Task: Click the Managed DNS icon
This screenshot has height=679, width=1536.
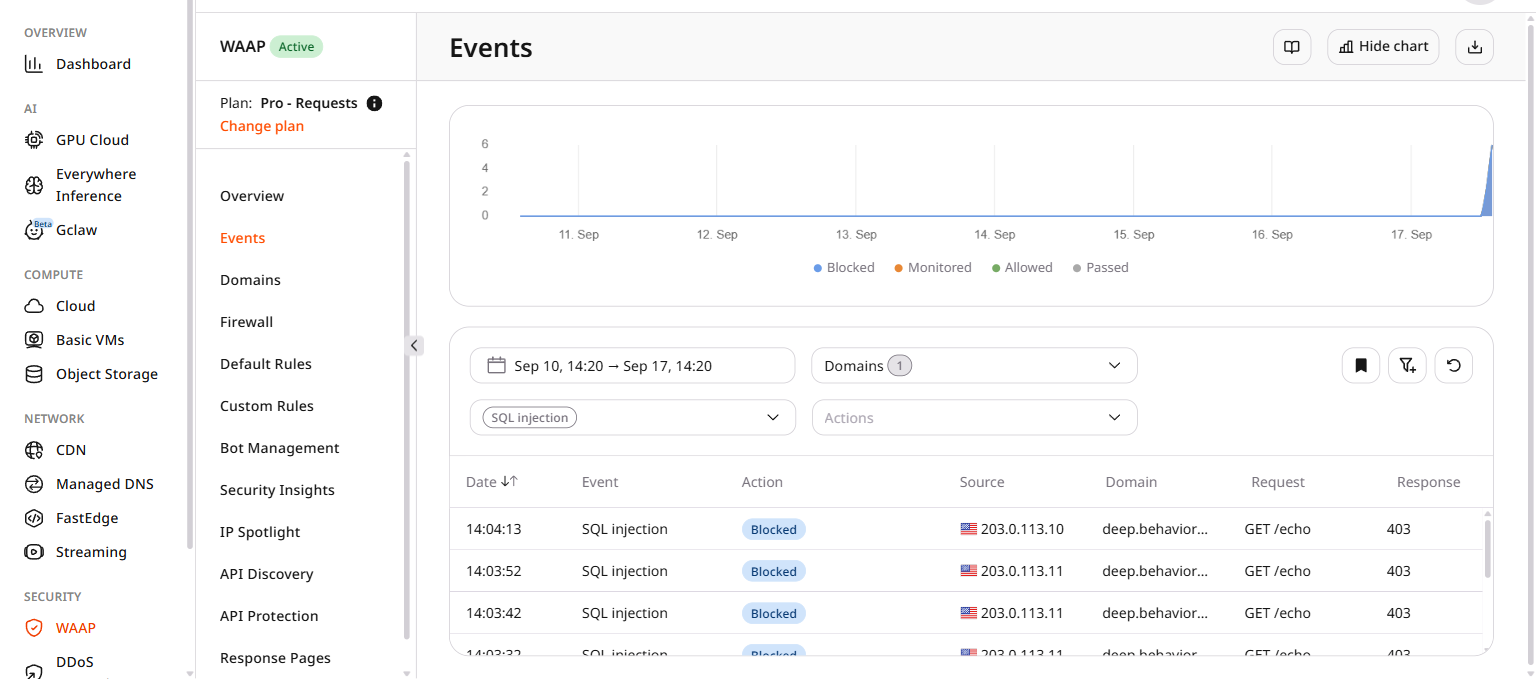Action: tap(34, 484)
